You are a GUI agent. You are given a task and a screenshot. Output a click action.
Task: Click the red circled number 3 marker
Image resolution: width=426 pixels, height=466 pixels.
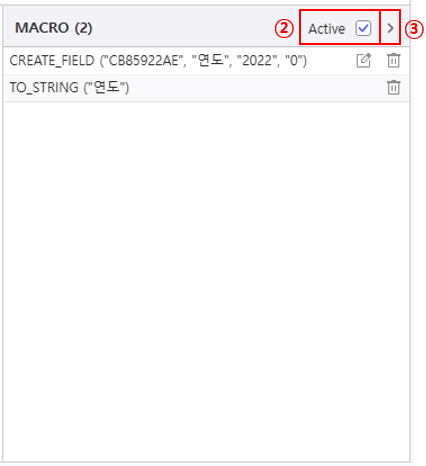tap(414, 29)
